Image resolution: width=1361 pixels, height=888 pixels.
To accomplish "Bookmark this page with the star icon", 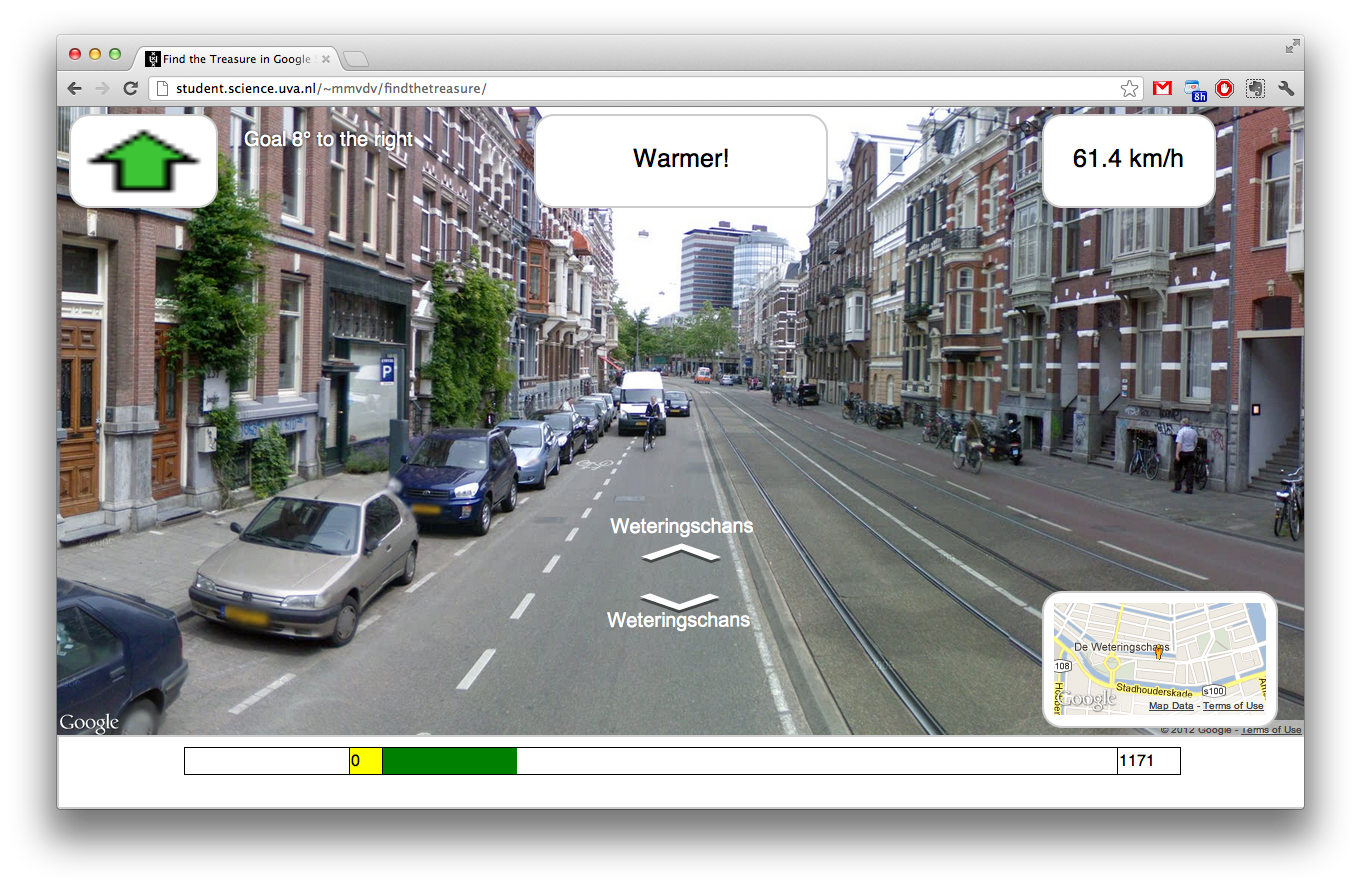I will (1129, 88).
